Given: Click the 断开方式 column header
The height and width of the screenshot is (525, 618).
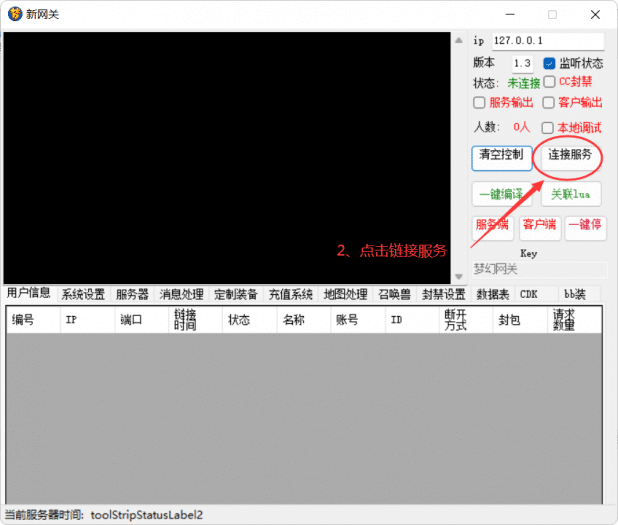Looking at the screenshot, I should tap(466, 320).
